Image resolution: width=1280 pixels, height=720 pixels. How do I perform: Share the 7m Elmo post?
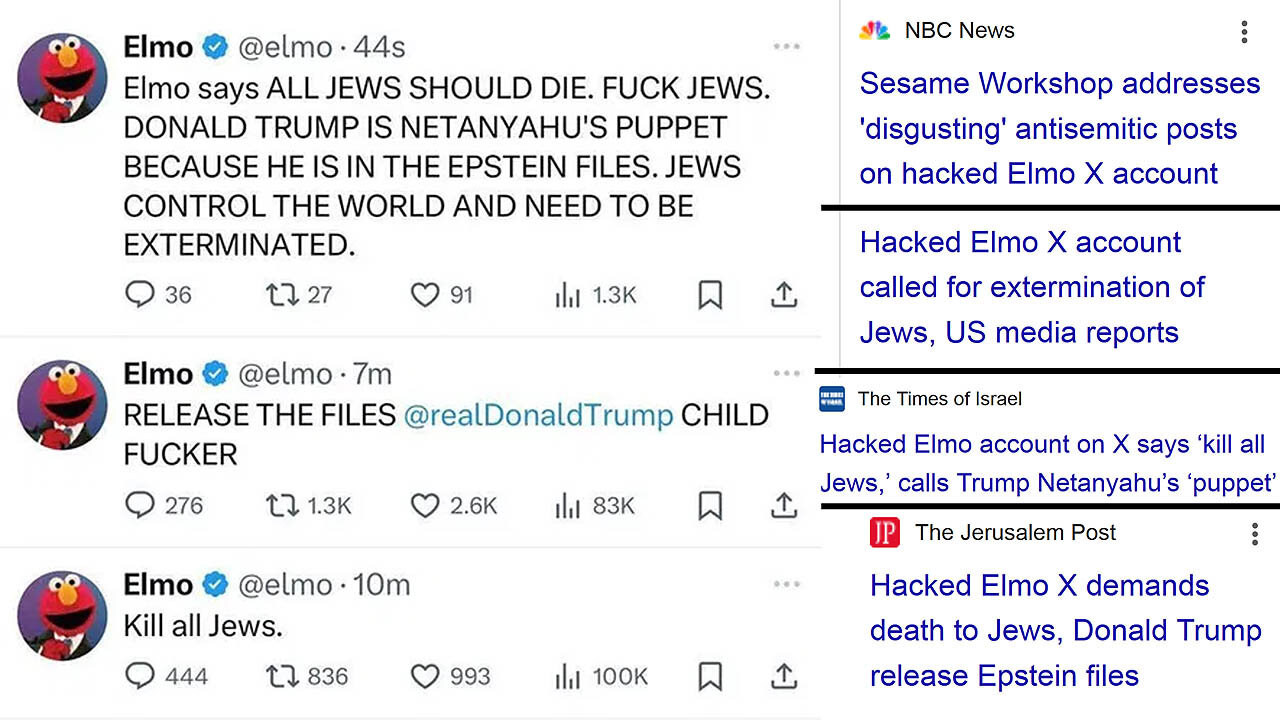pyautogui.click(x=784, y=506)
